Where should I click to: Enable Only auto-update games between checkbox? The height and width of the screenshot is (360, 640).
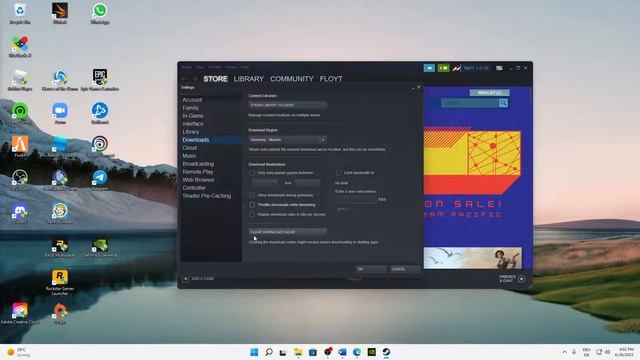(x=252, y=173)
